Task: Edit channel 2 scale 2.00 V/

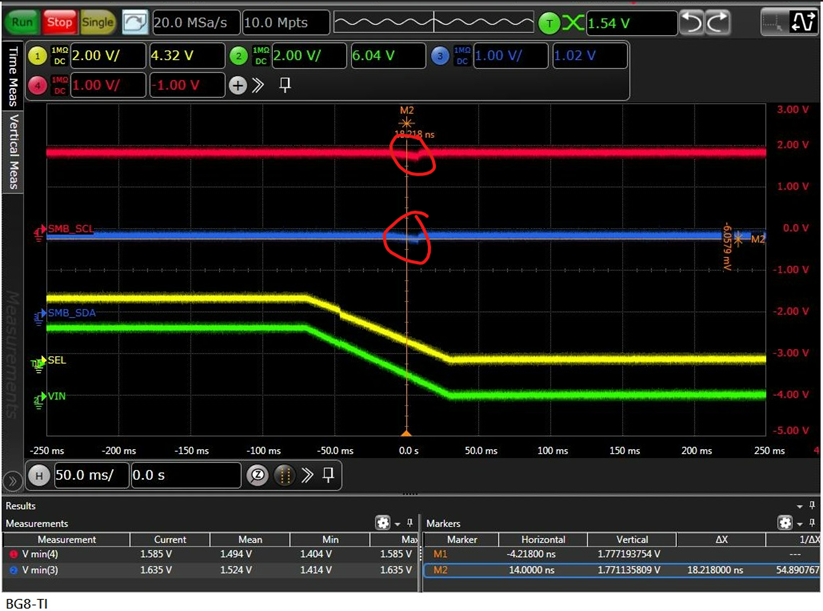Action: (x=309, y=56)
